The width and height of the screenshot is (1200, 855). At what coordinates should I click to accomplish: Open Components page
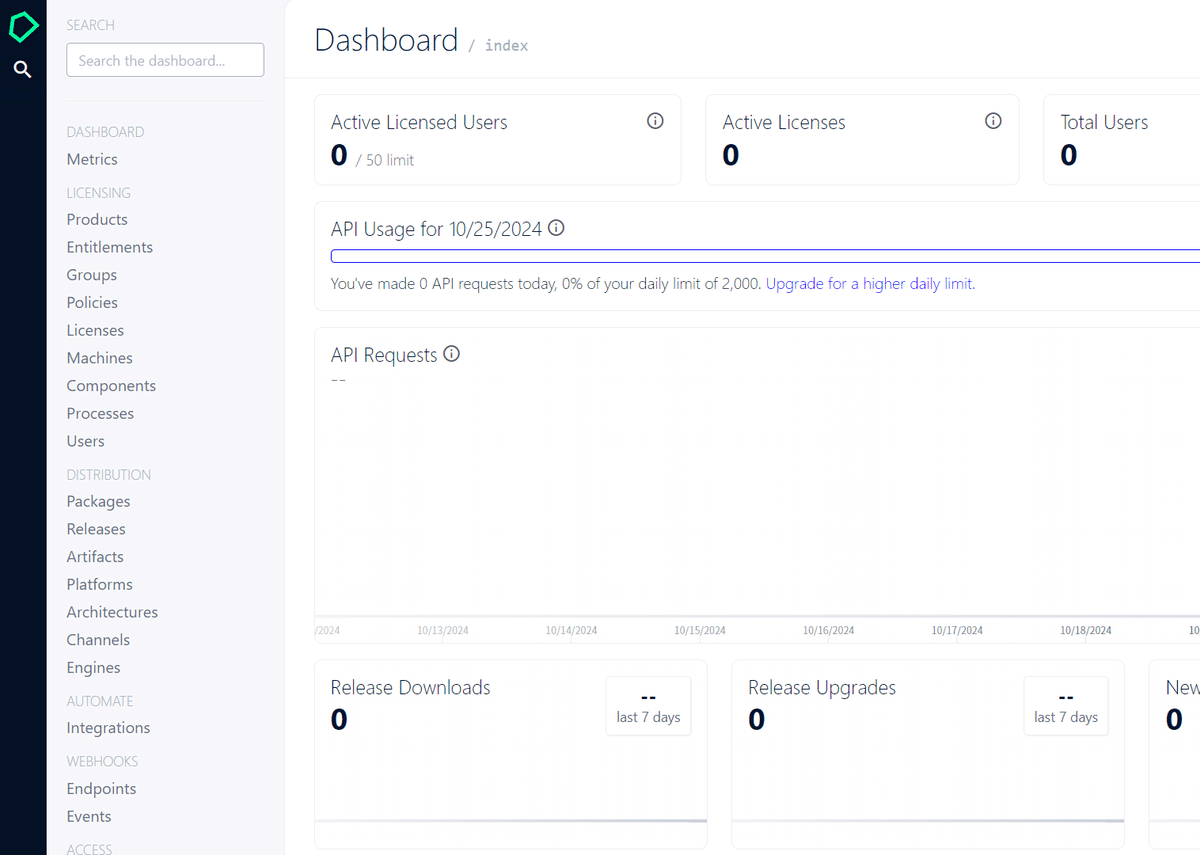(111, 386)
